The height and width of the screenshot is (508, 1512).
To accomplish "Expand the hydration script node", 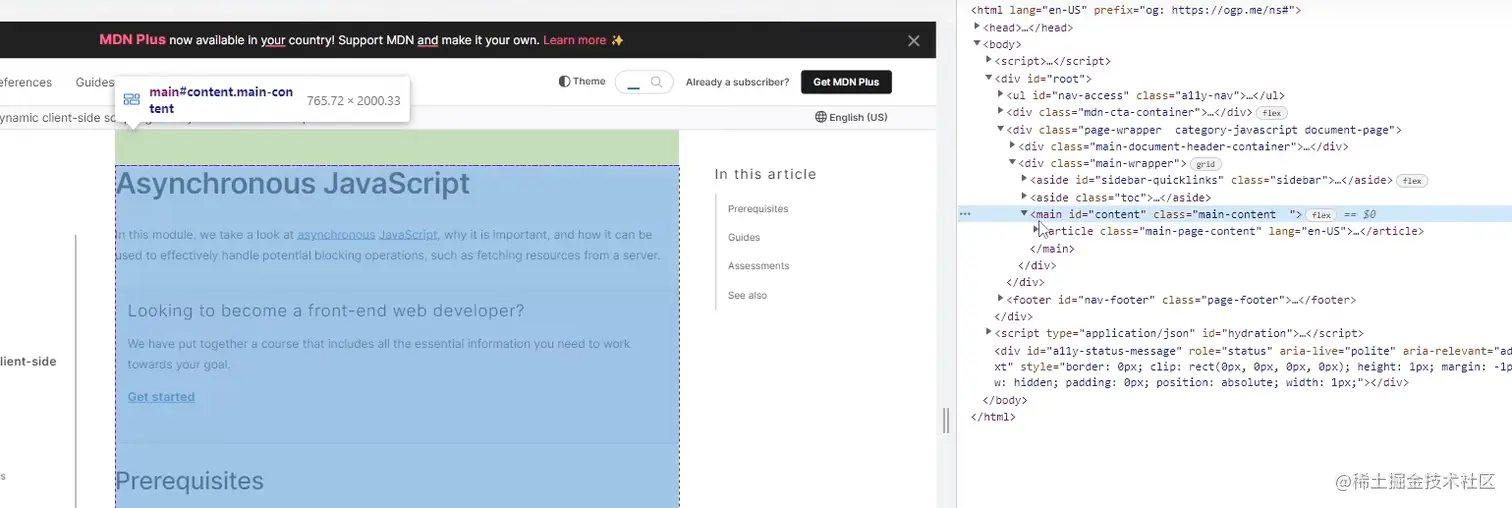I will [989, 333].
